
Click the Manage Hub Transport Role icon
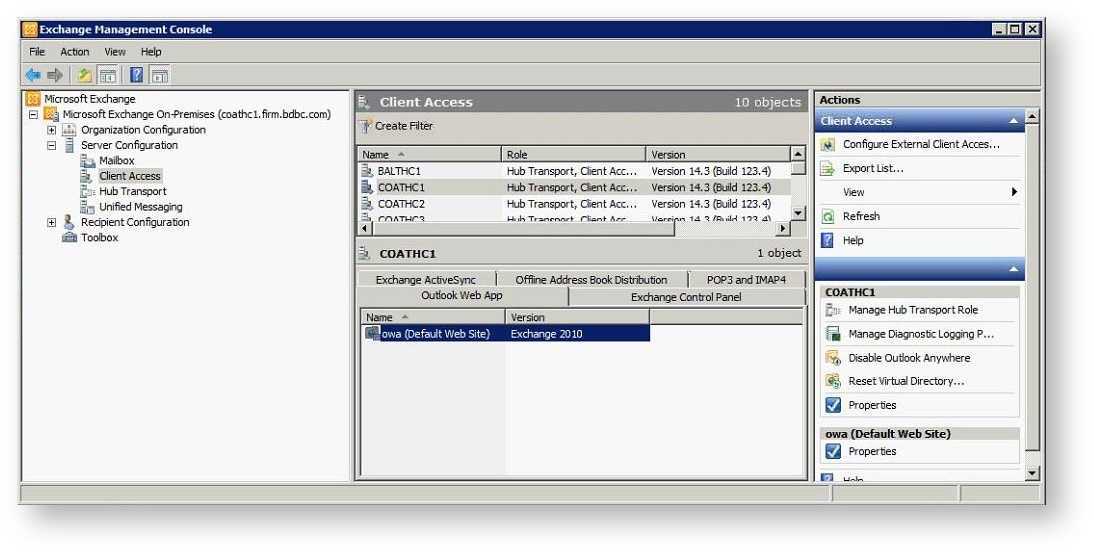pyautogui.click(x=833, y=310)
